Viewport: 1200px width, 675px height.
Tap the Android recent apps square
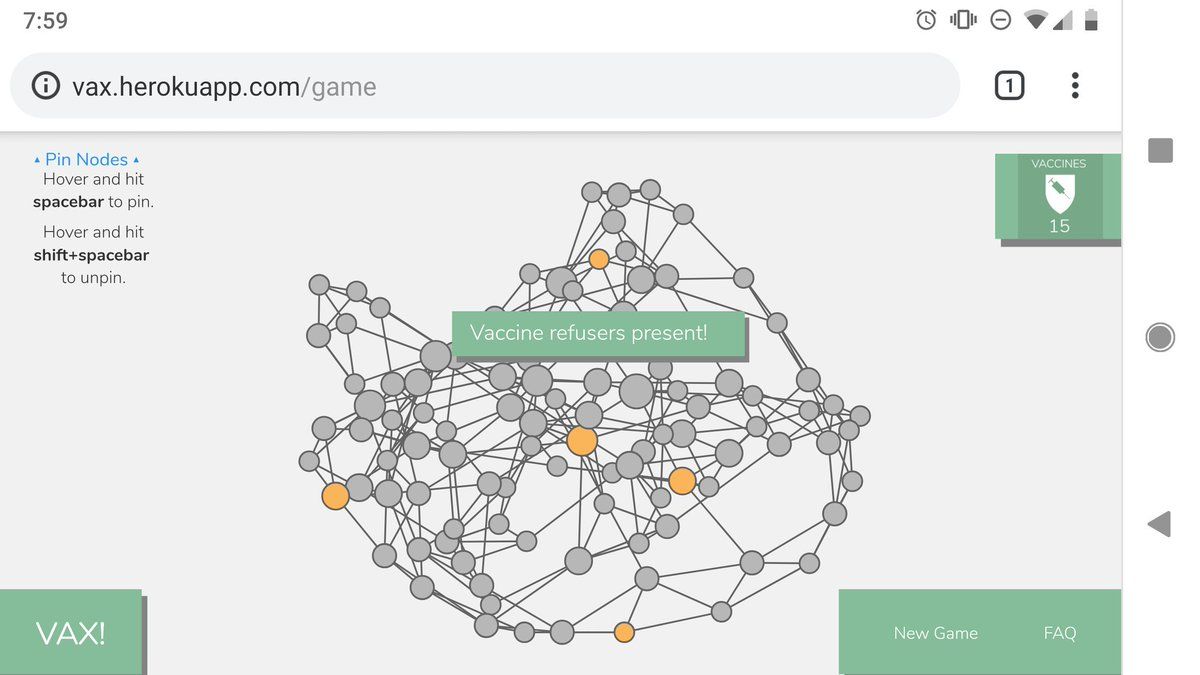pos(1160,150)
